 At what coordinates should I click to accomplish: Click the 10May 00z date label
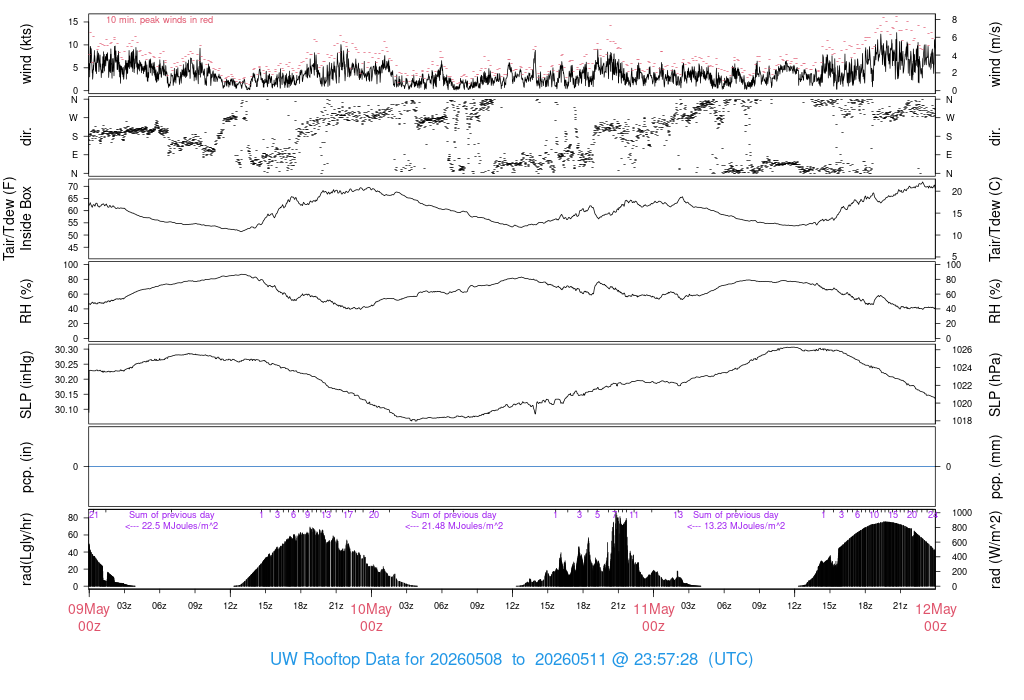coord(371,617)
